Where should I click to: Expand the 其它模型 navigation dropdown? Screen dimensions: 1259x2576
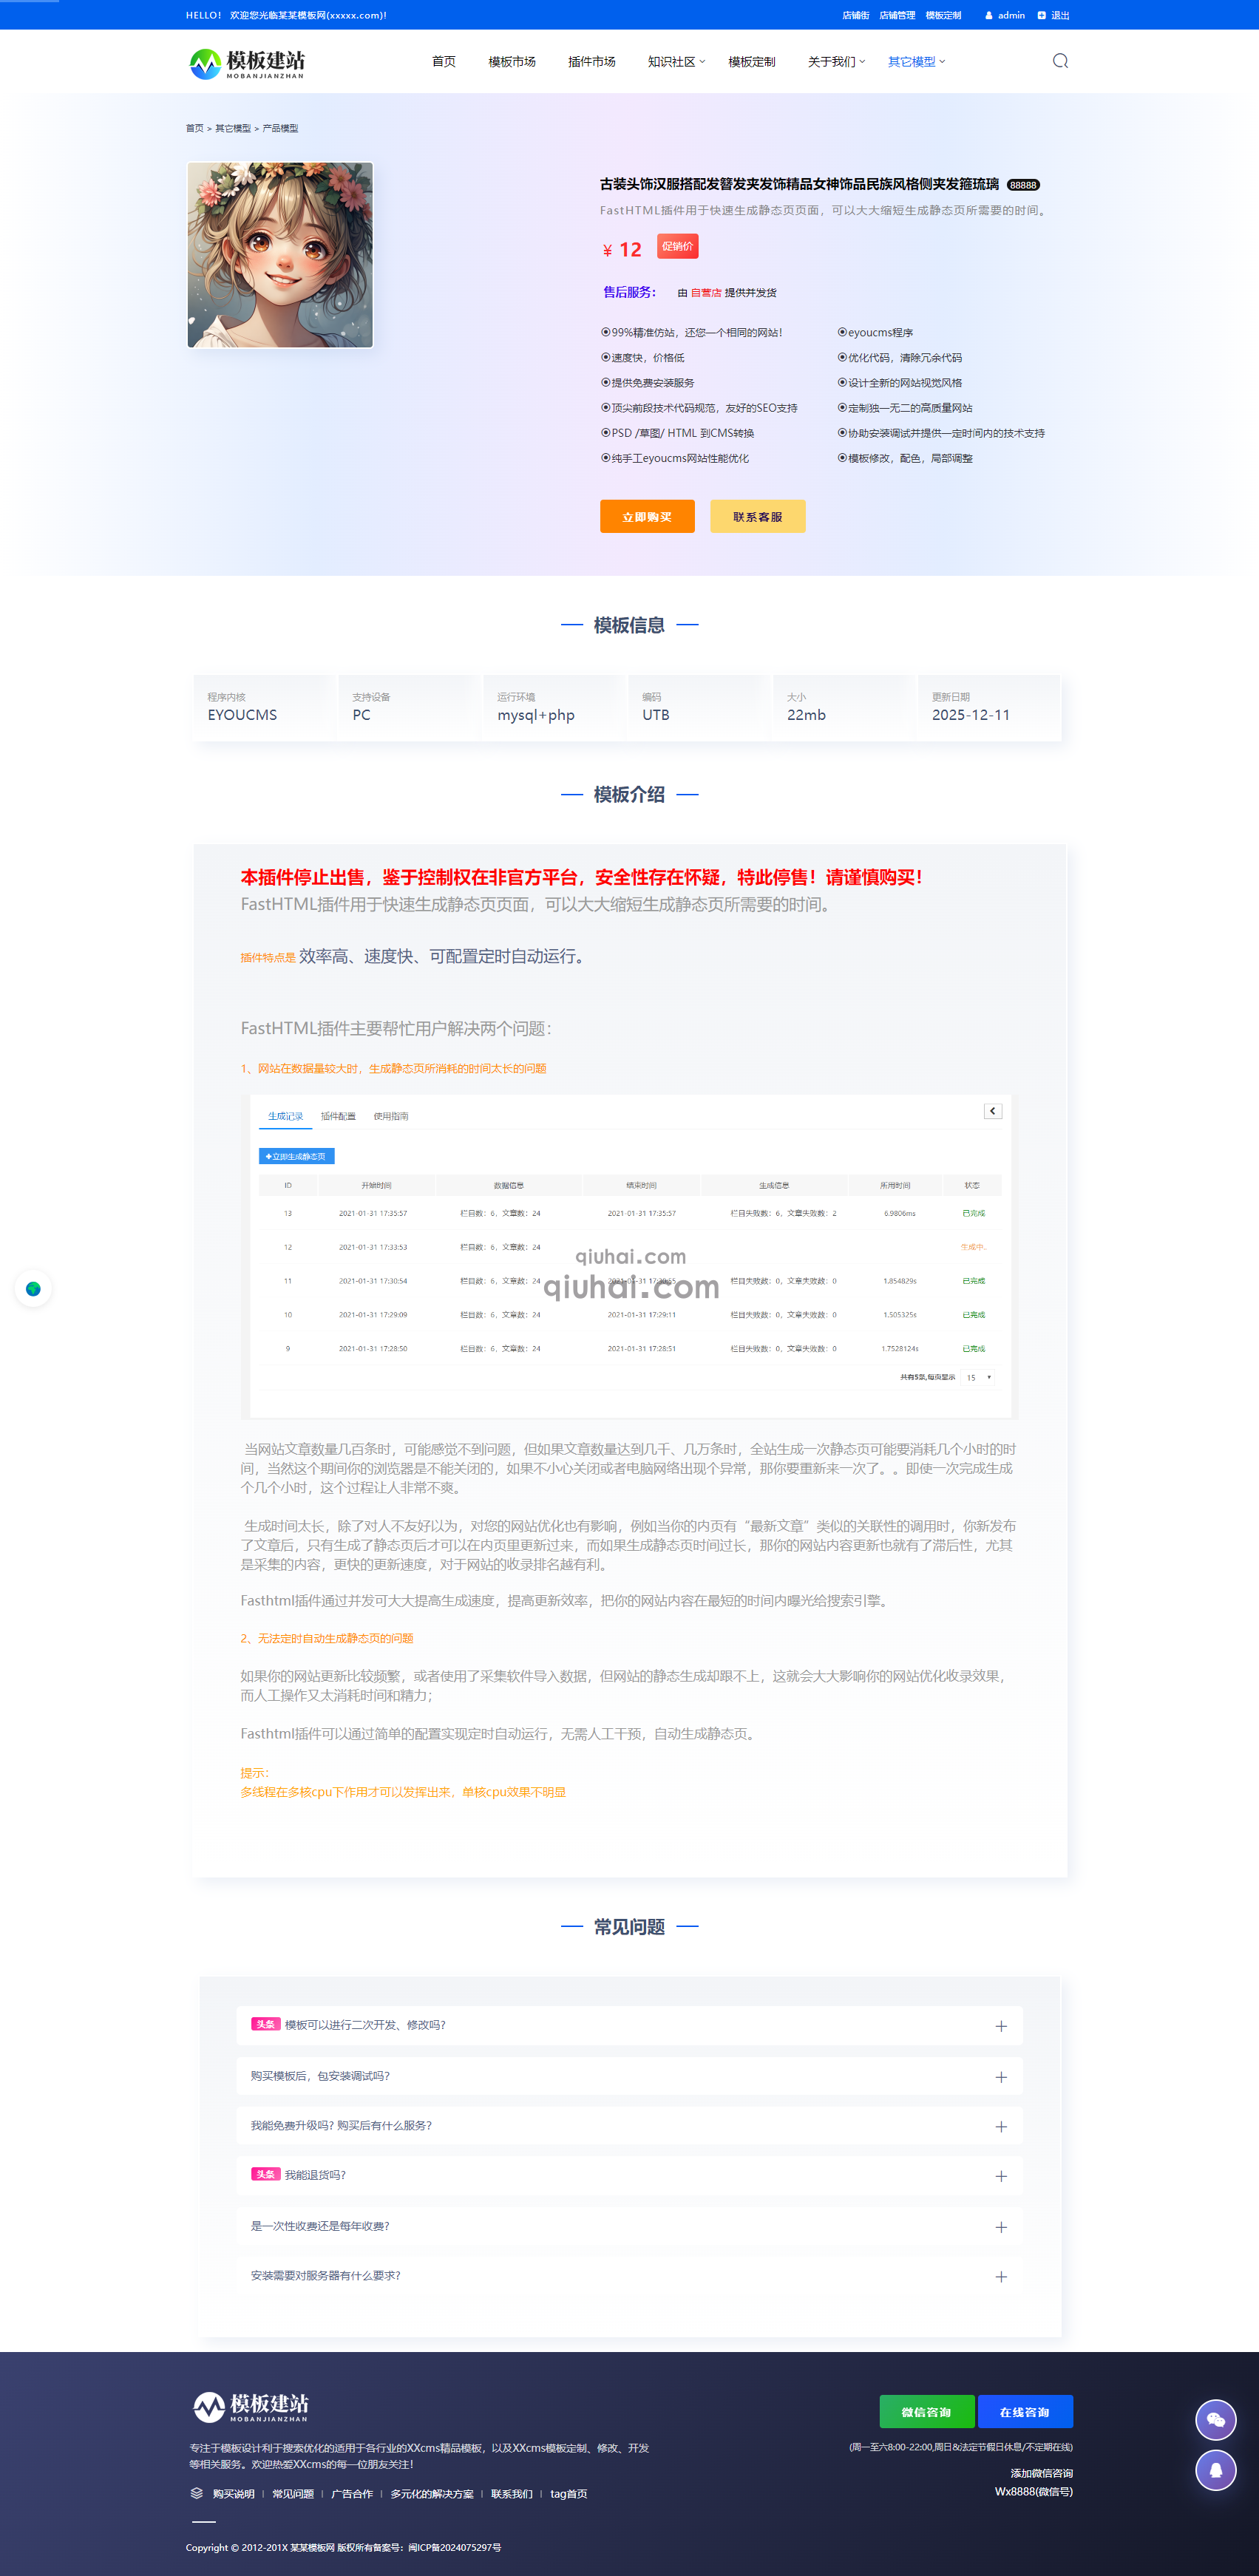point(913,61)
